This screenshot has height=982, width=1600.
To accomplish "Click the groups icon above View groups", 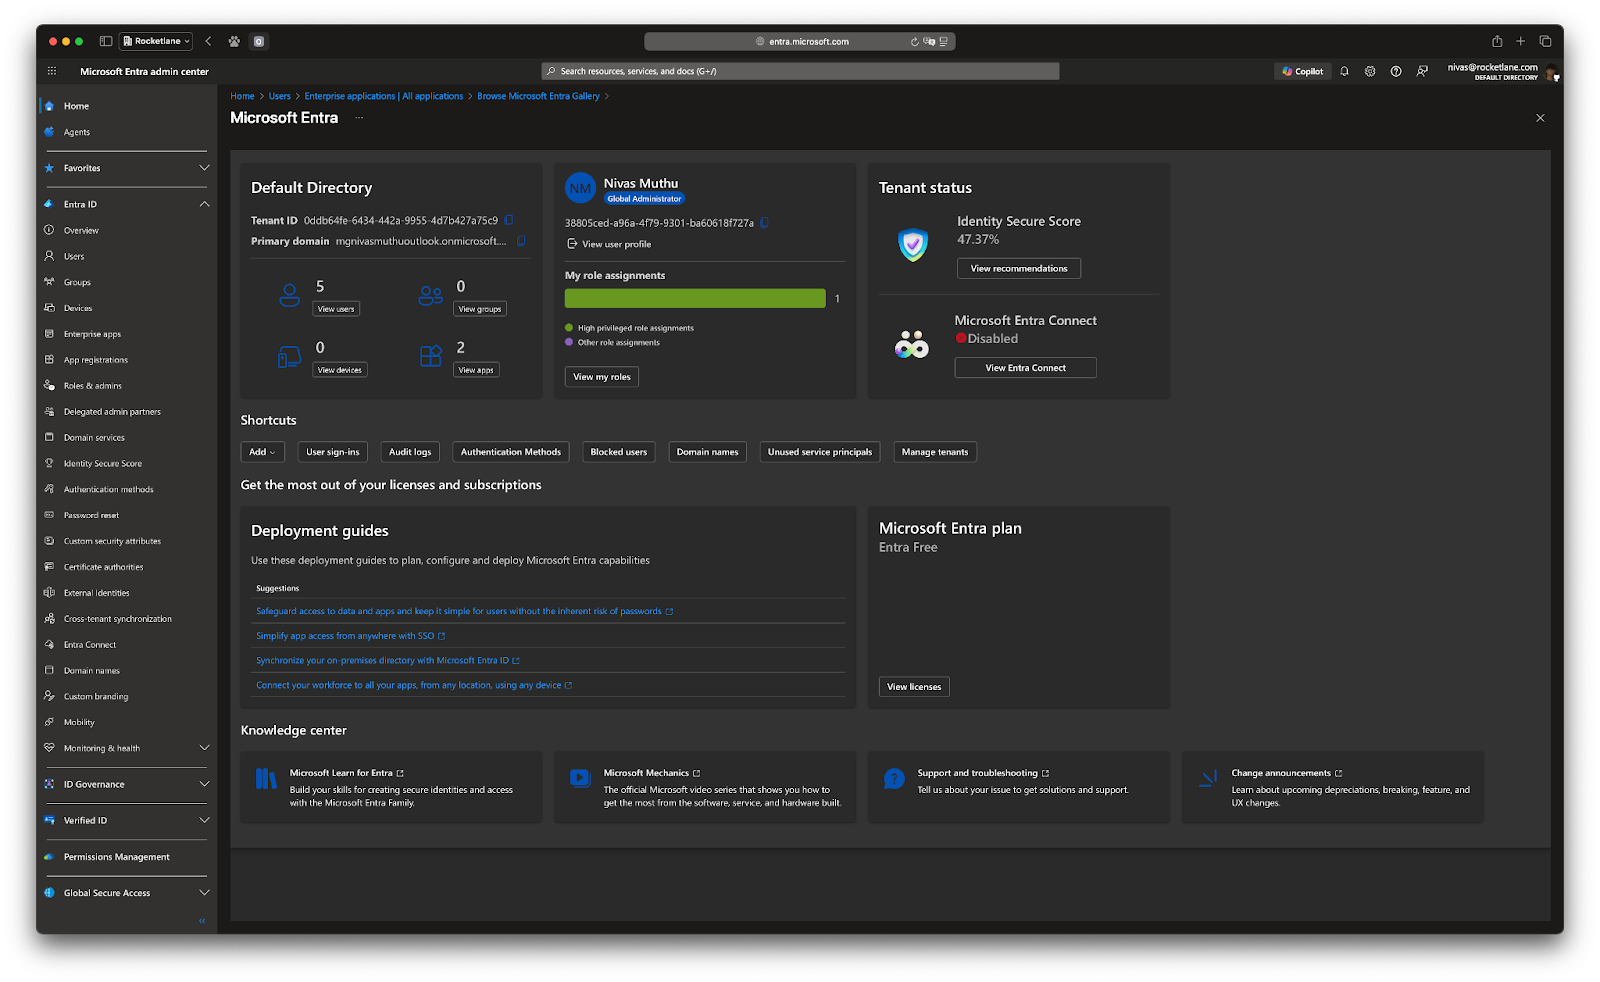I will [431, 295].
